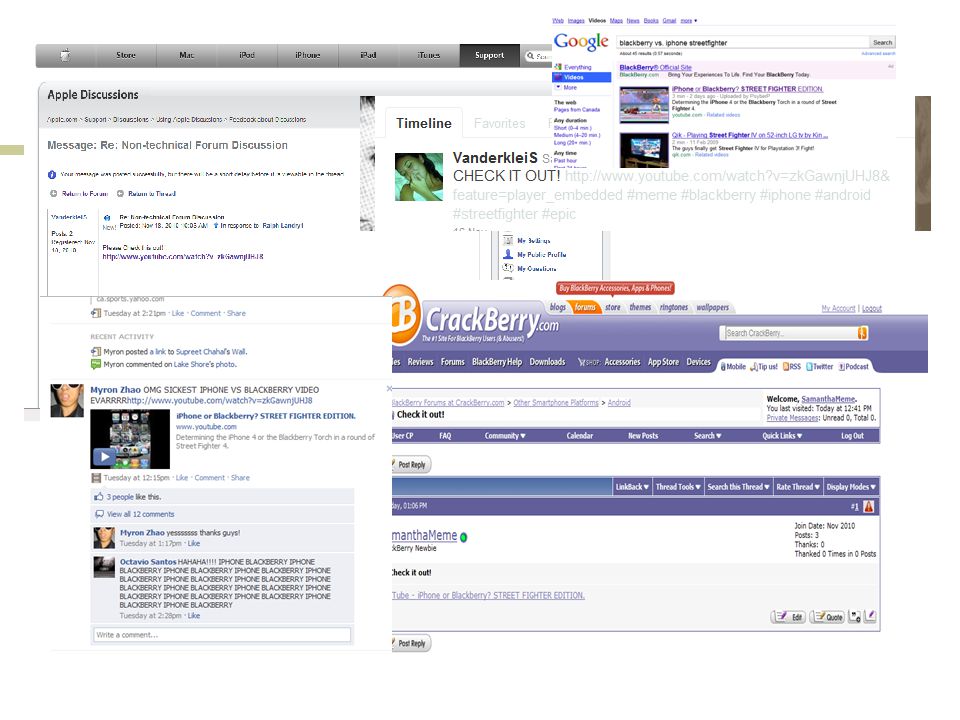Click the Apple logo in Apple navigation bar
This screenshot has width=960, height=720.
(x=66, y=55)
